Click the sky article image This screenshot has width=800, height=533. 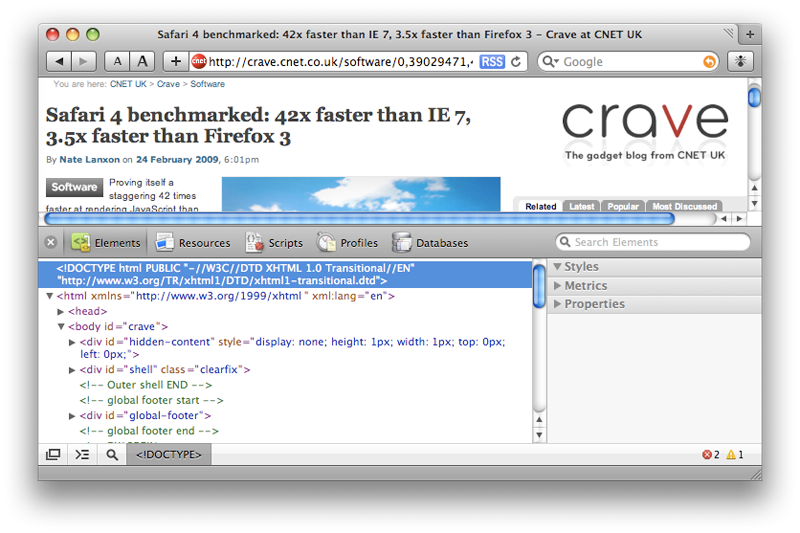pyautogui.click(x=361, y=194)
